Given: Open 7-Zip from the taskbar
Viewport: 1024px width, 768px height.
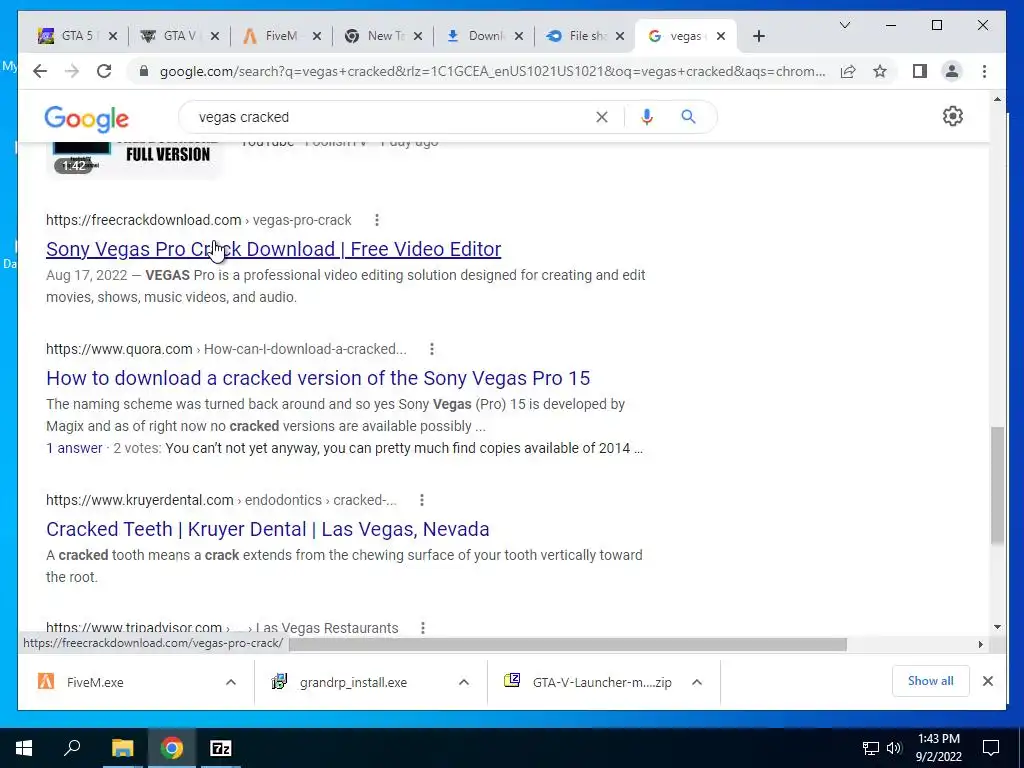Looking at the screenshot, I should coord(221,748).
